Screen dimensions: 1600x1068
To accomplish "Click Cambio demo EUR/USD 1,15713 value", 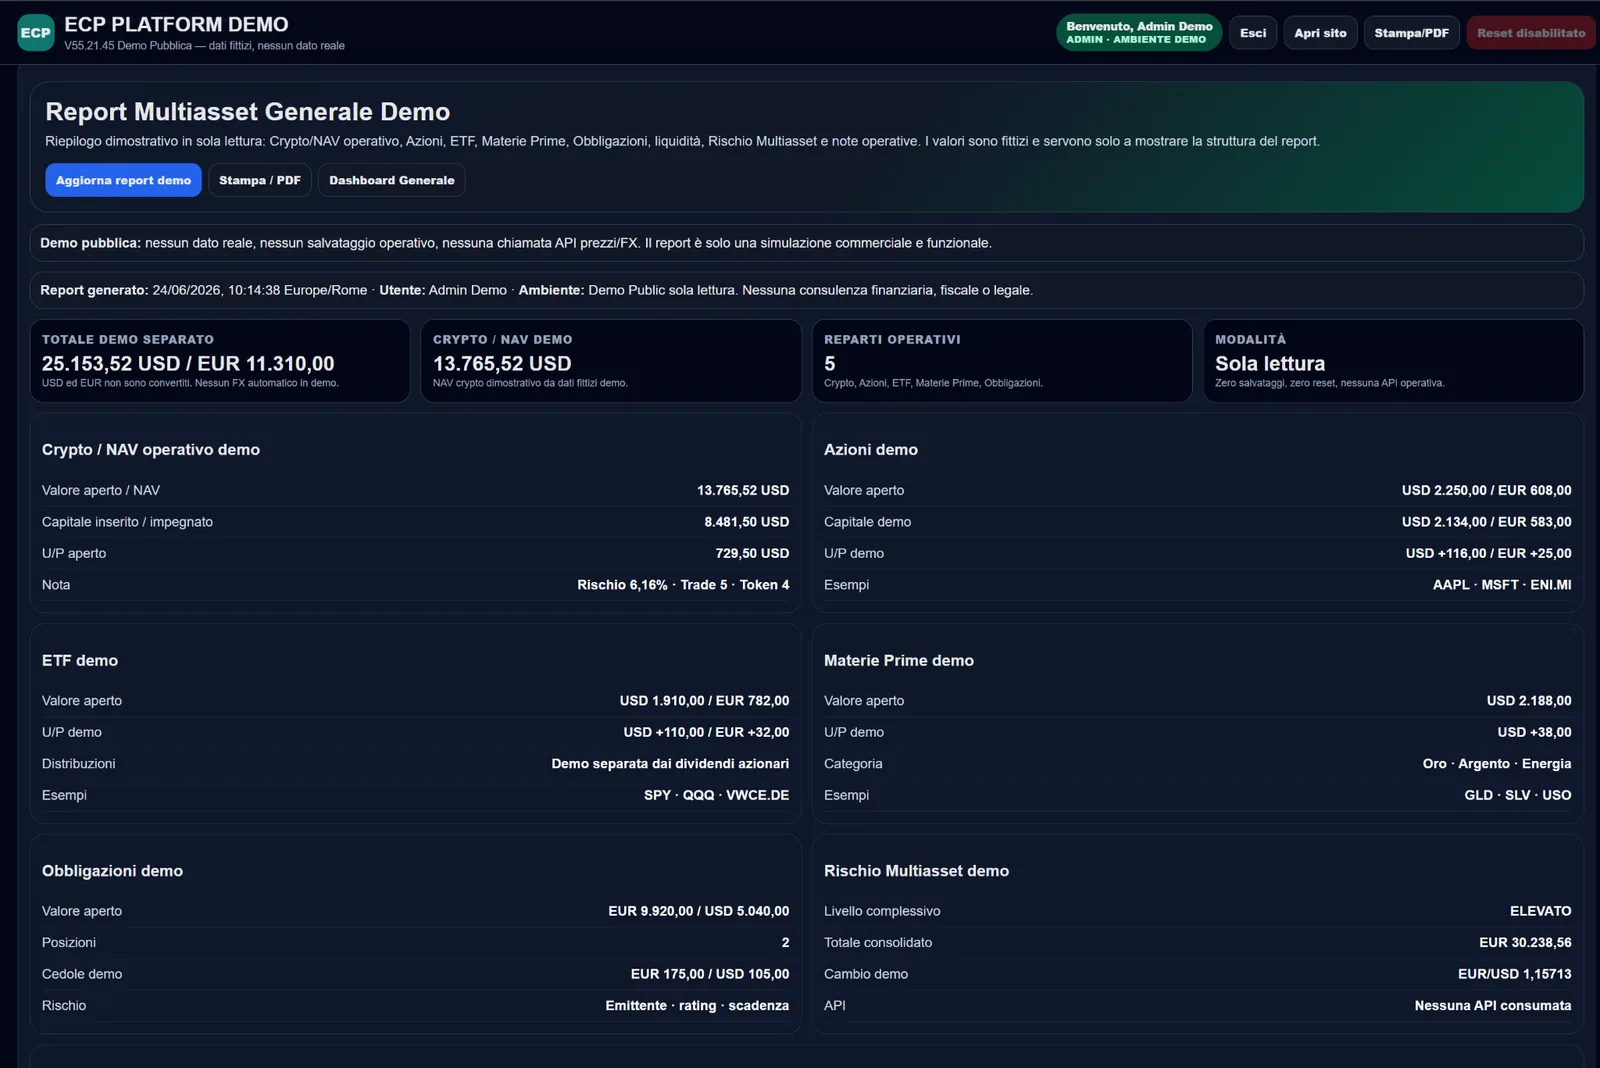I will 1514,974.
